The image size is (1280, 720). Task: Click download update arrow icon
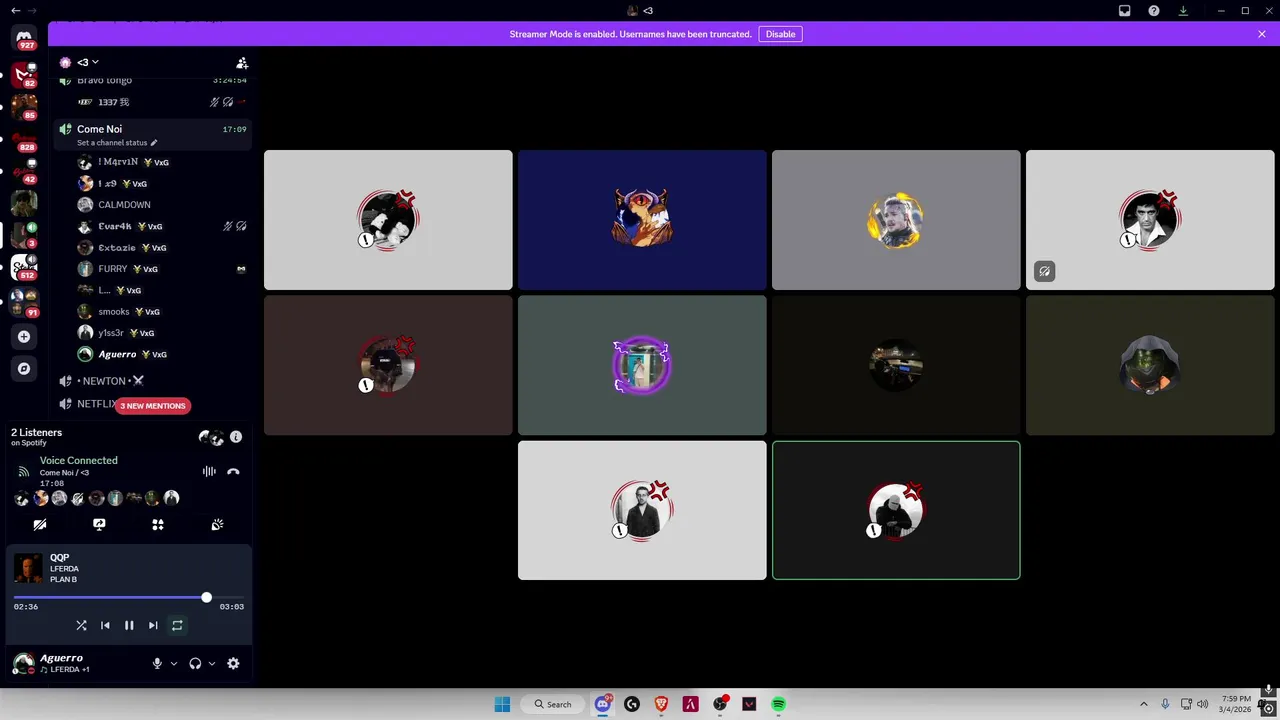click(x=1183, y=10)
